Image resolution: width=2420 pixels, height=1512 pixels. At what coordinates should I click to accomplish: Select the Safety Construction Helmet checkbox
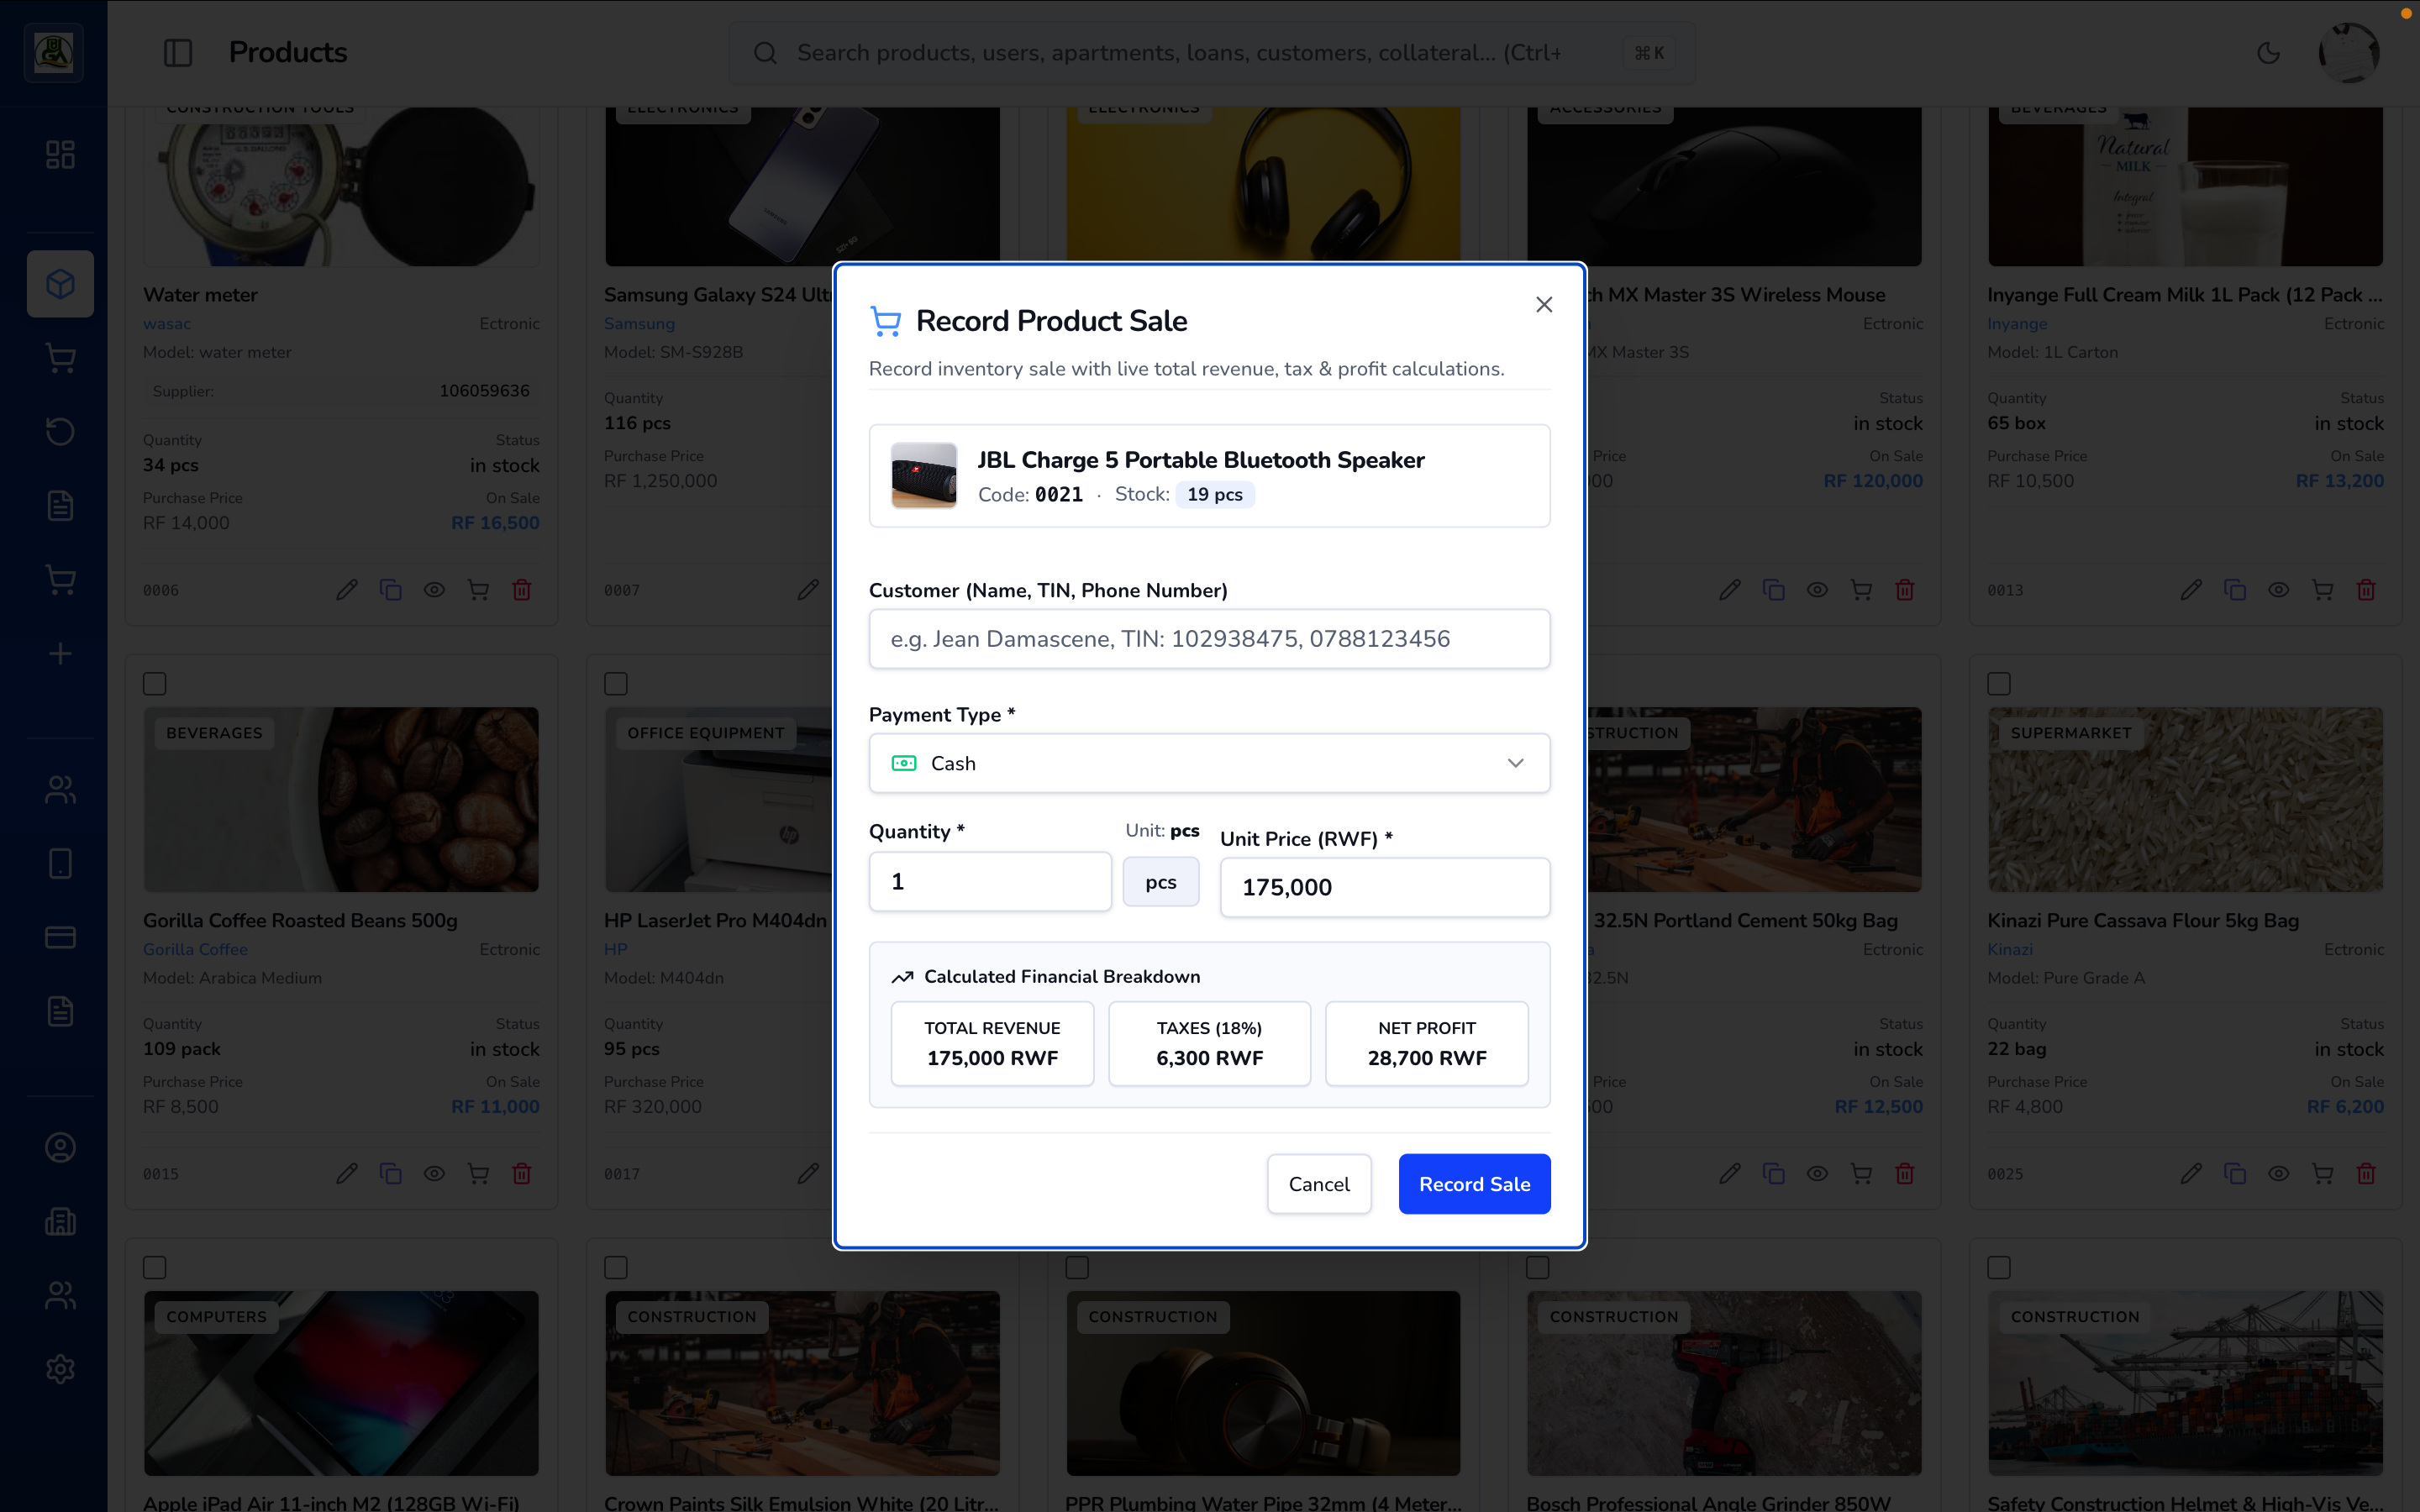1999,1268
